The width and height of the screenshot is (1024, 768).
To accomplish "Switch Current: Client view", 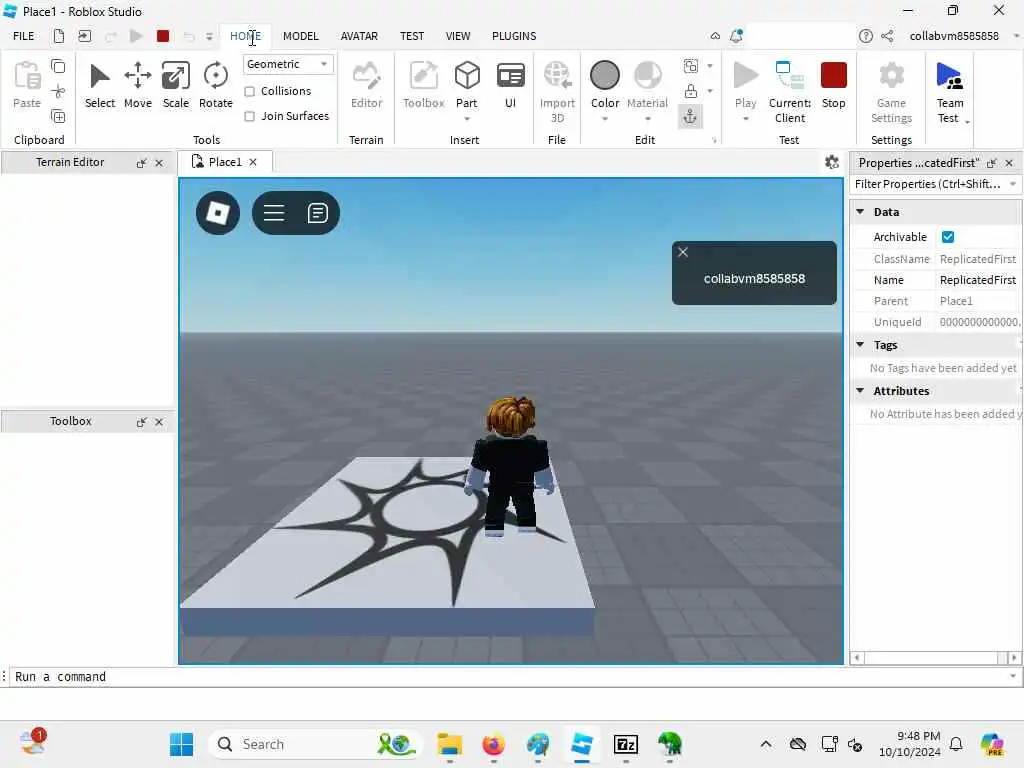I will [x=790, y=91].
